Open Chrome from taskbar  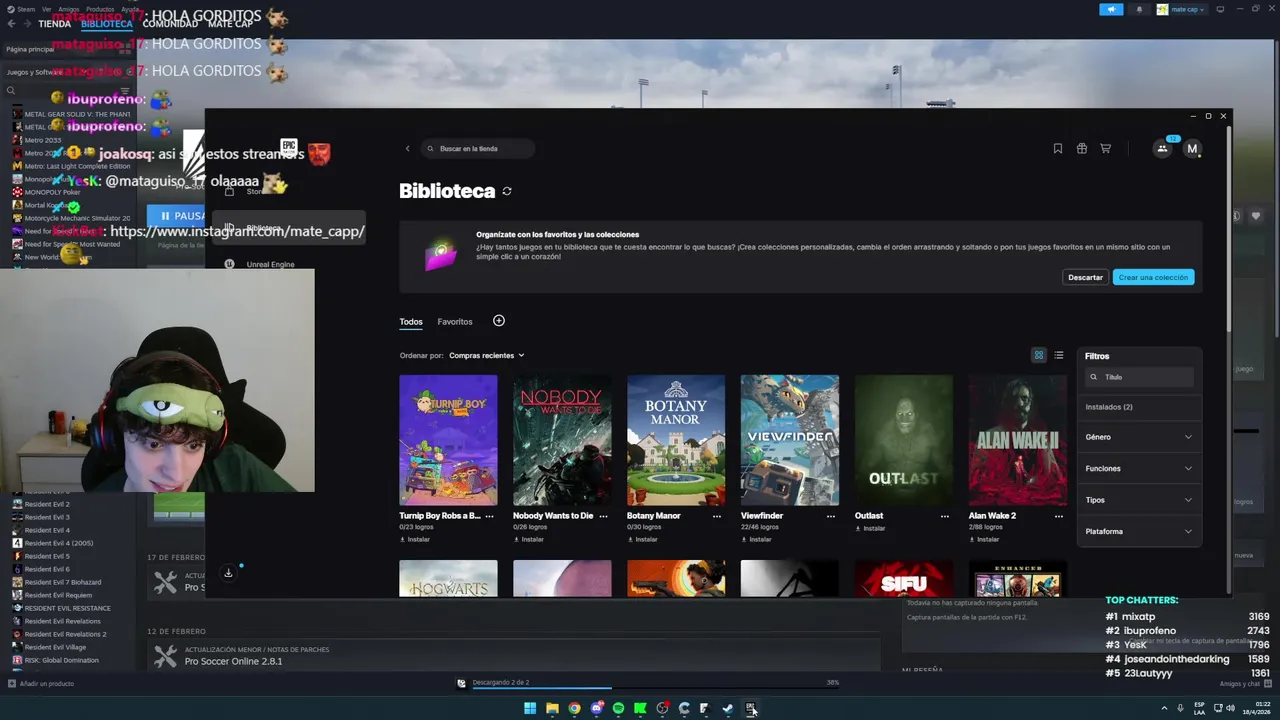[x=574, y=709]
